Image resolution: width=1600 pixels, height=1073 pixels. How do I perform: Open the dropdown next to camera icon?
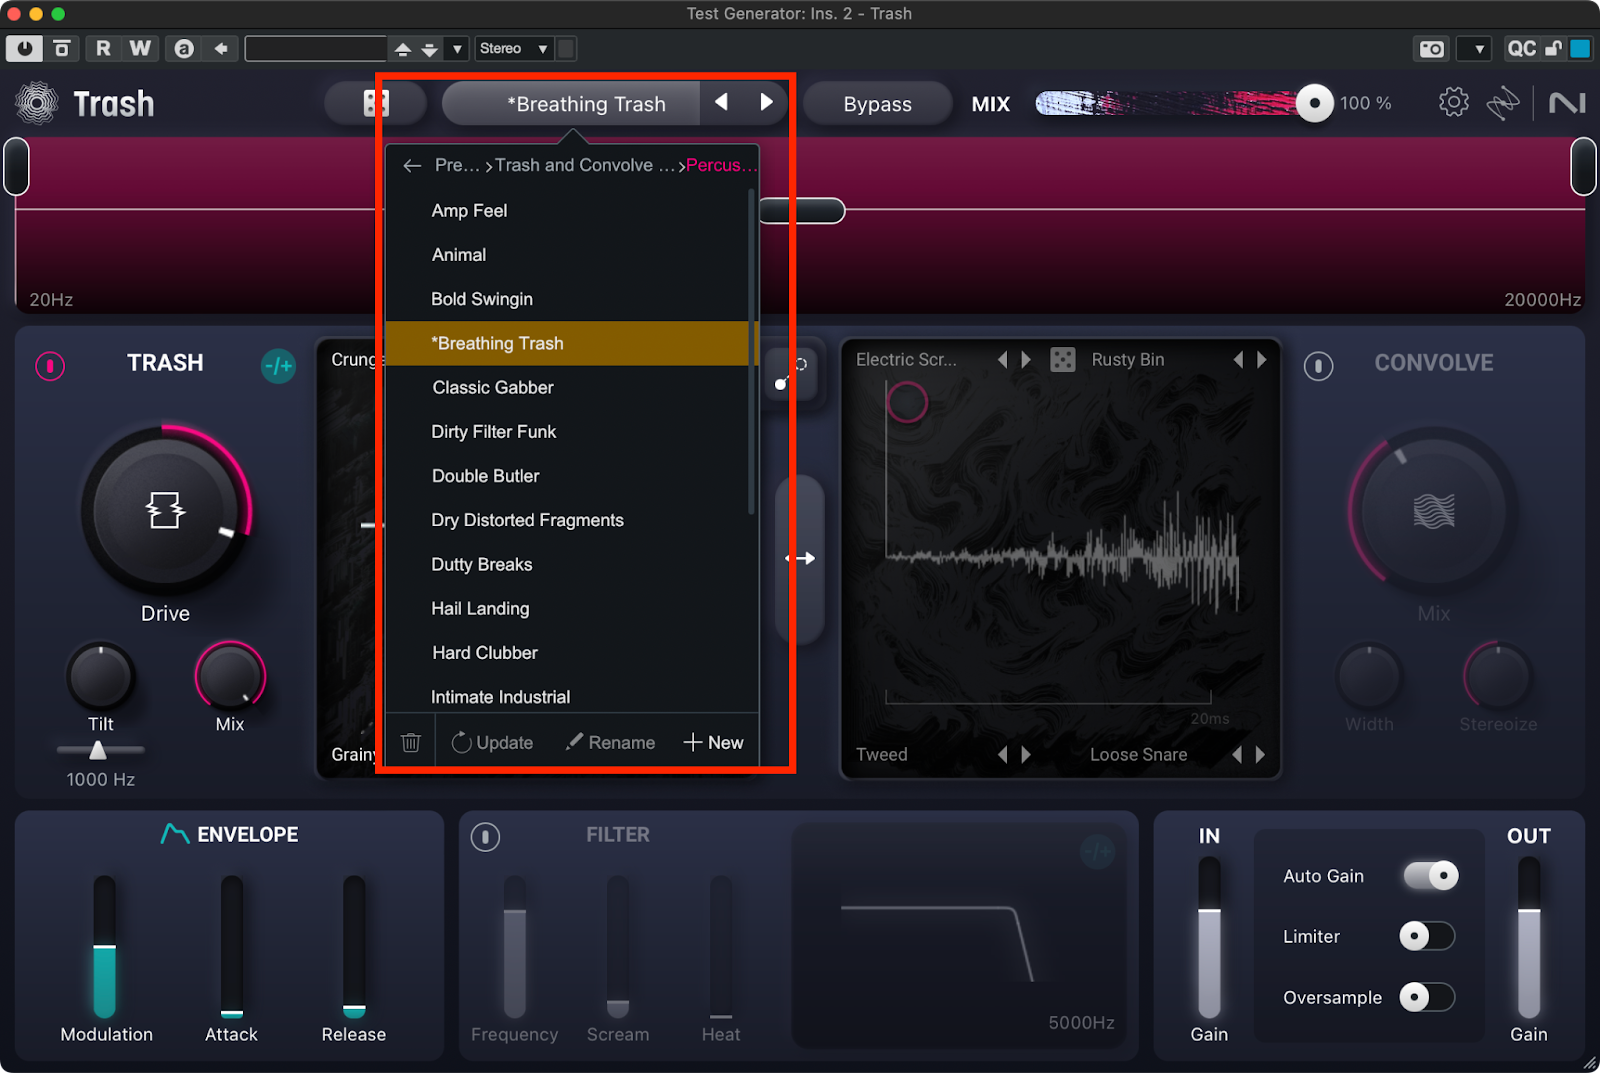tap(1475, 48)
